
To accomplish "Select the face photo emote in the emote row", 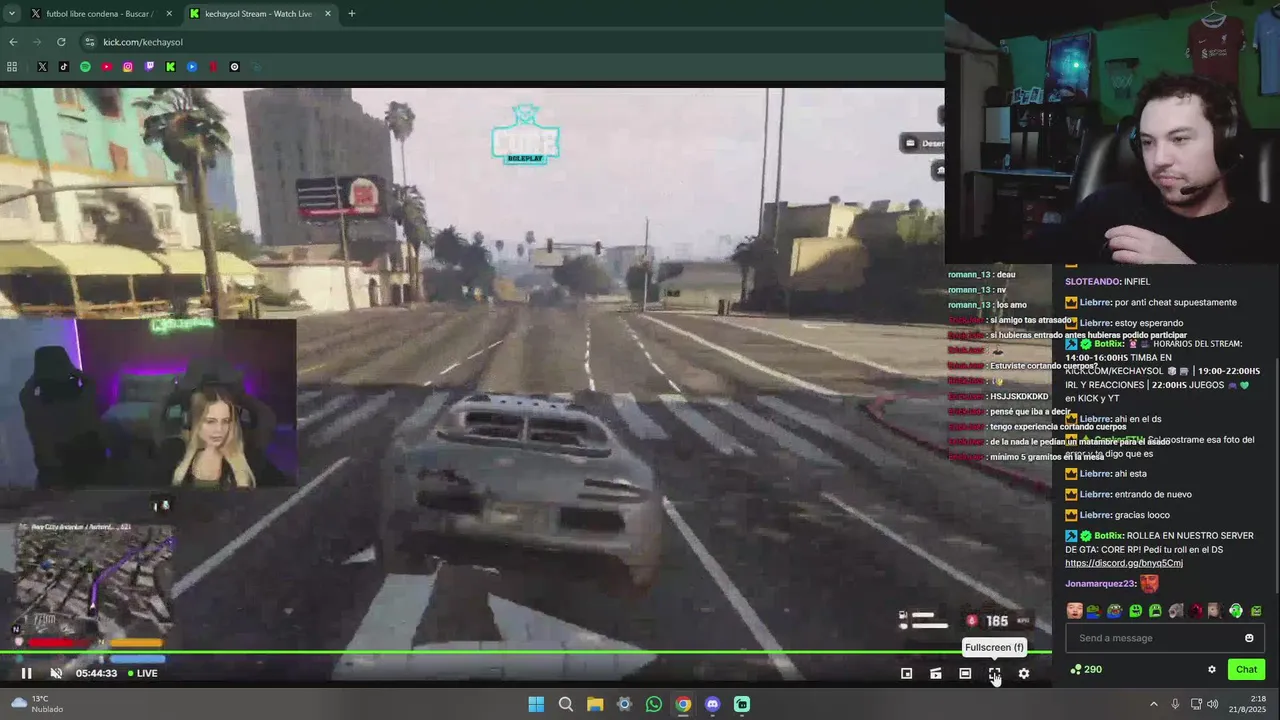I will click(x=1074, y=610).
